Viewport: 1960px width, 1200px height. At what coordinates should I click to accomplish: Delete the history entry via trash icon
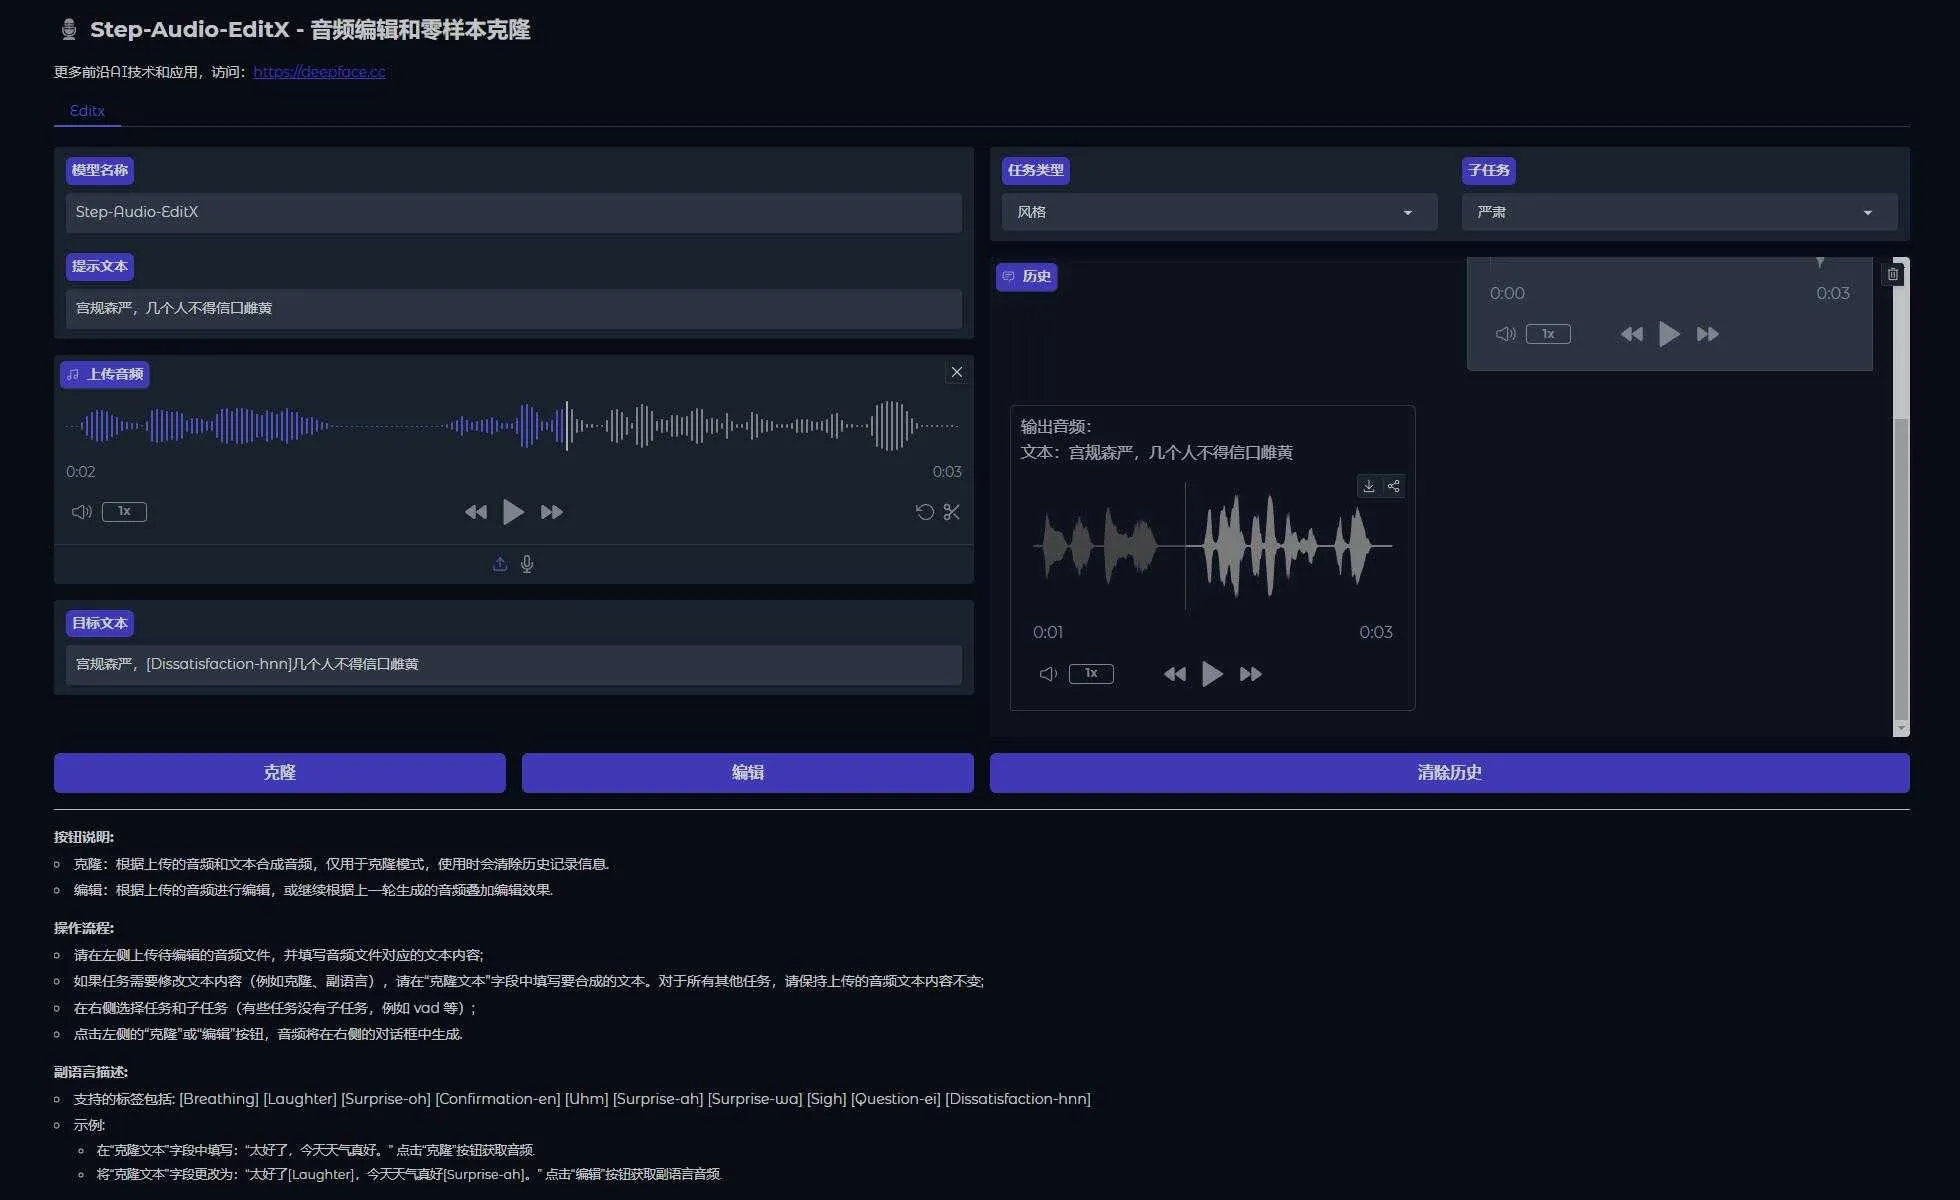tap(1893, 273)
